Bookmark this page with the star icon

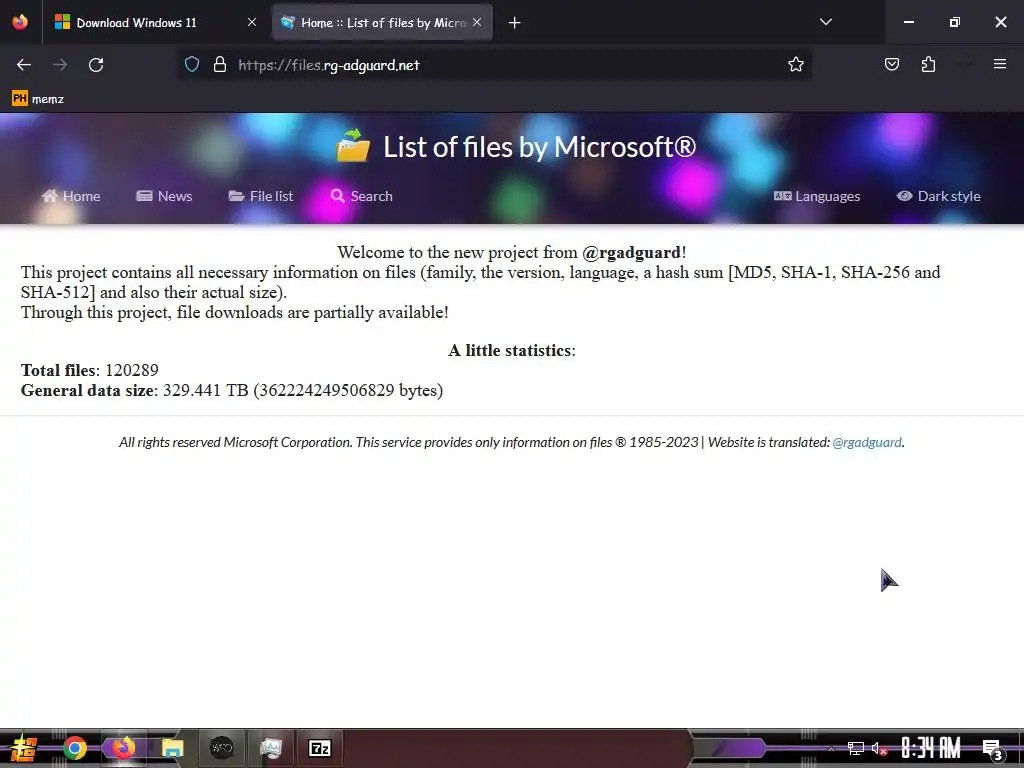point(795,65)
